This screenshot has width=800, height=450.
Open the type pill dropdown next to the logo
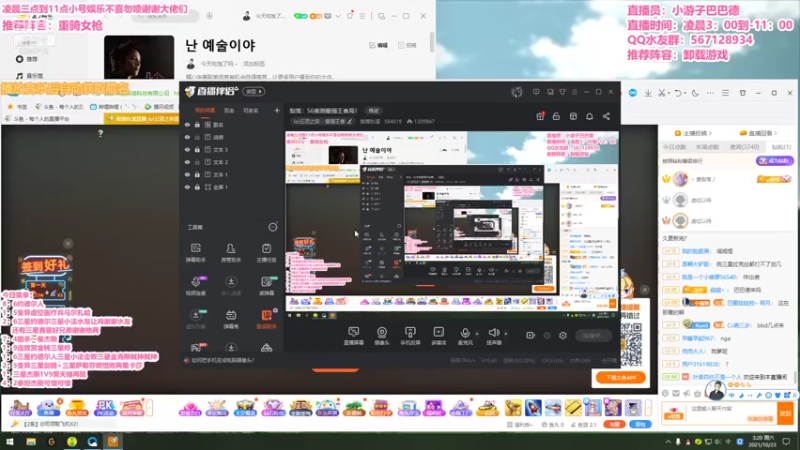pos(254,91)
